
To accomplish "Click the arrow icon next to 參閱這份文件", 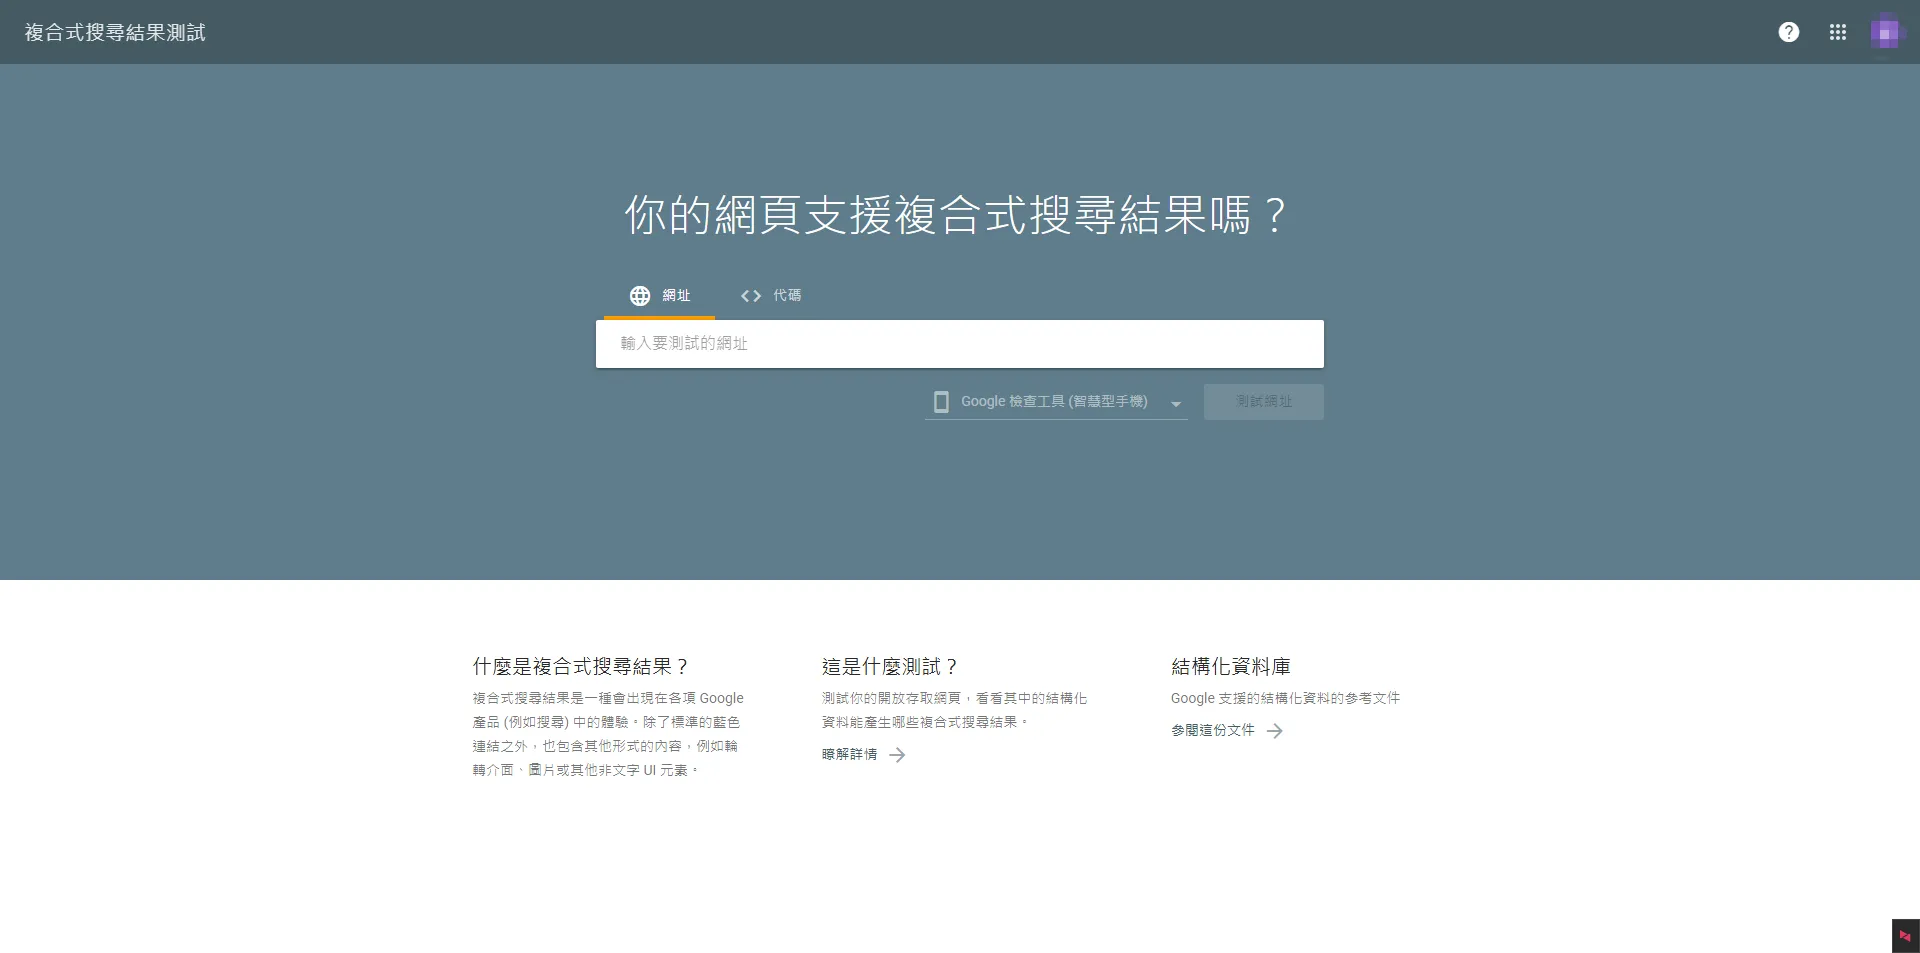I will point(1274,731).
